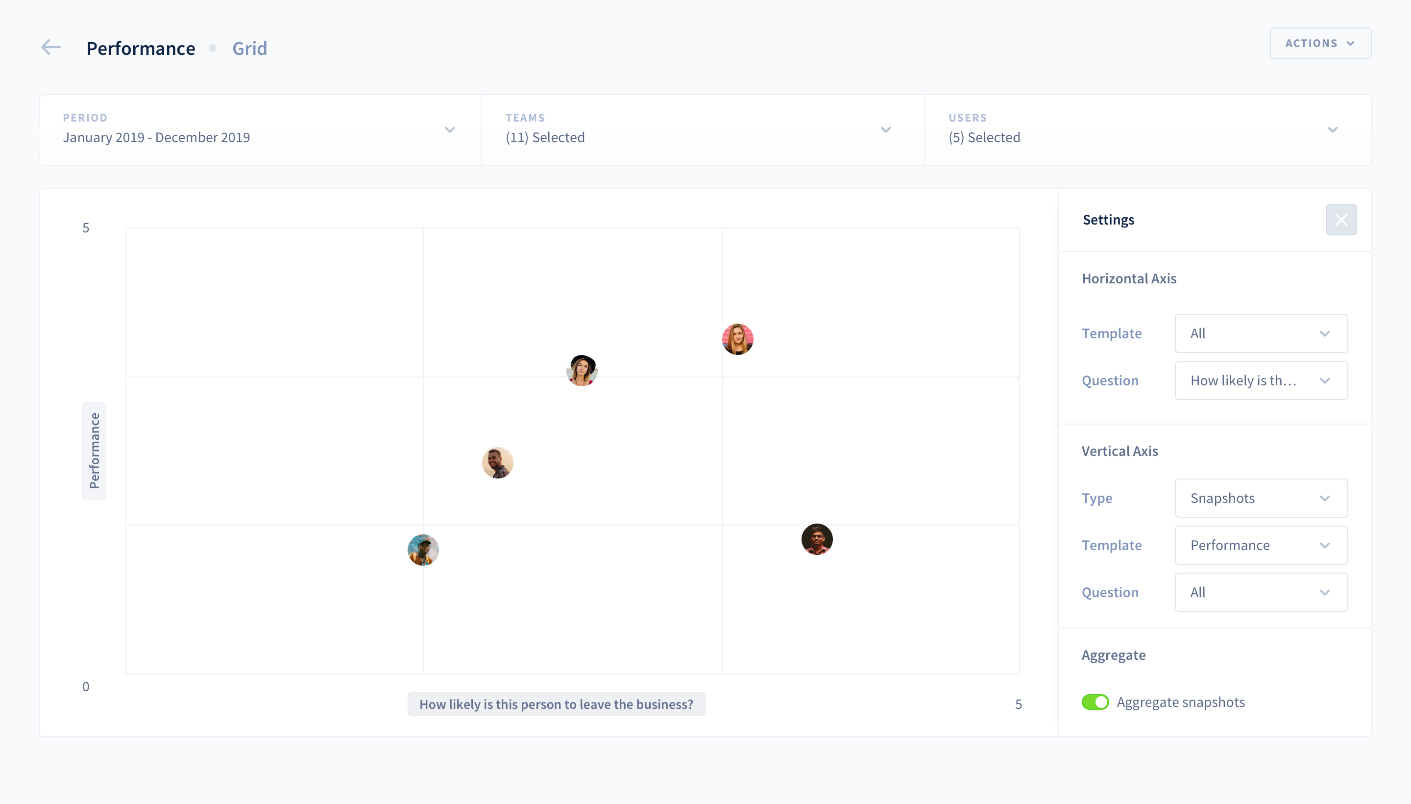Go back using the left arrow icon
The image size is (1411, 804).
(x=51, y=48)
